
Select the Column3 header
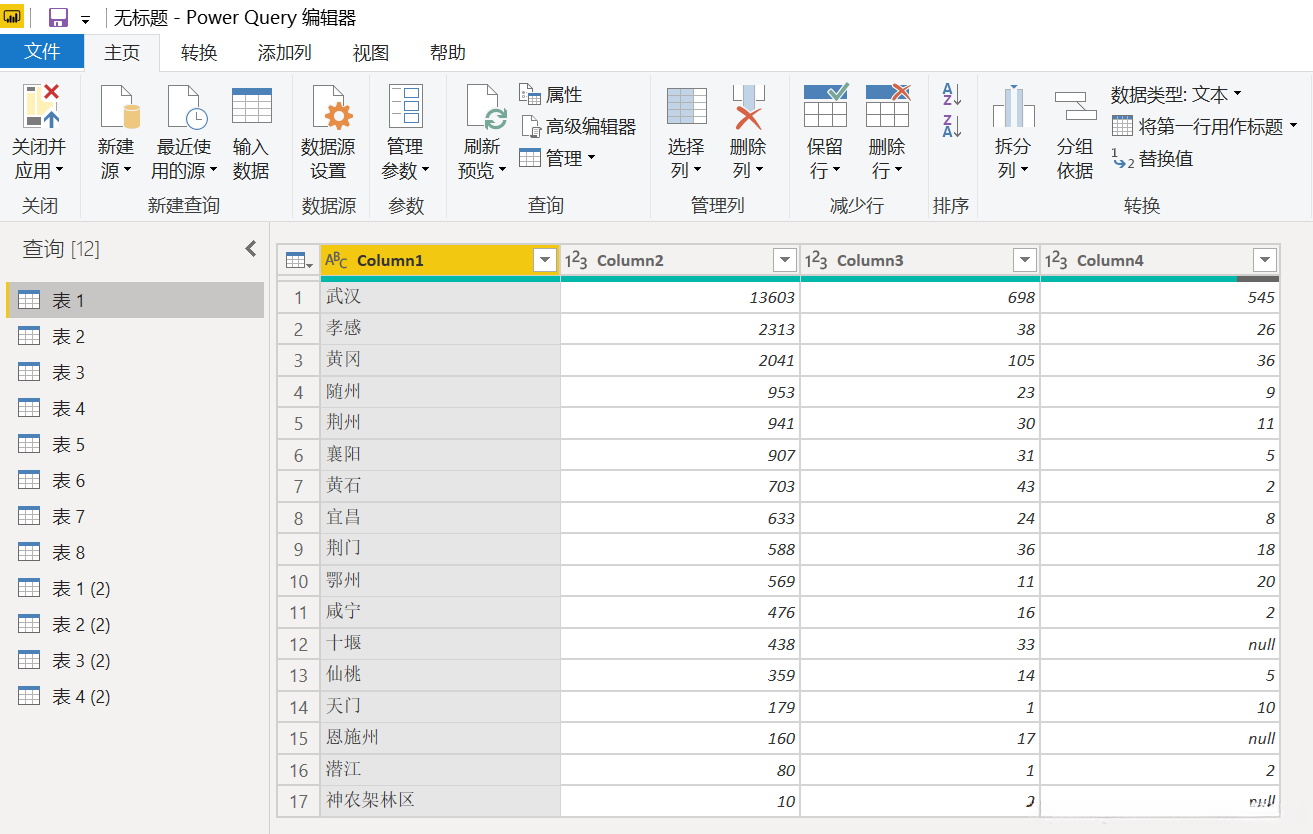(920, 261)
